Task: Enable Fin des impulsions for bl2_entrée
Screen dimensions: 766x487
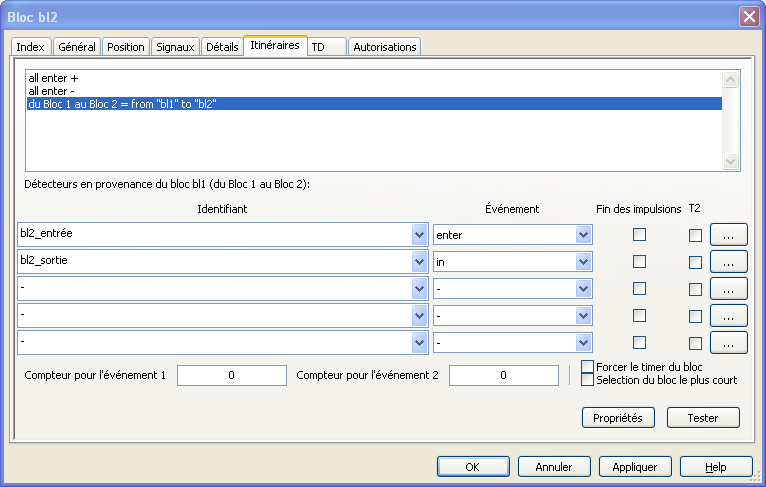Action: click(x=639, y=235)
